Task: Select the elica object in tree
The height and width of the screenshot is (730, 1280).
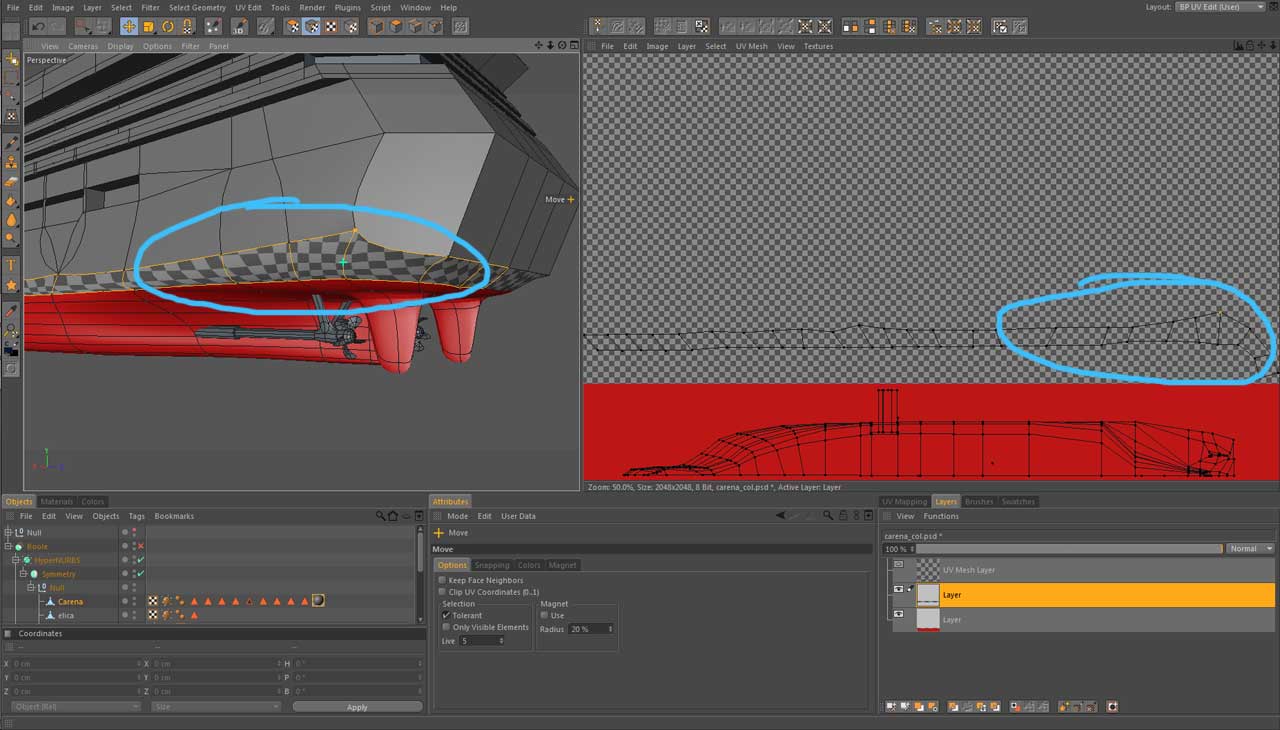Action: pyautogui.click(x=66, y=615)
